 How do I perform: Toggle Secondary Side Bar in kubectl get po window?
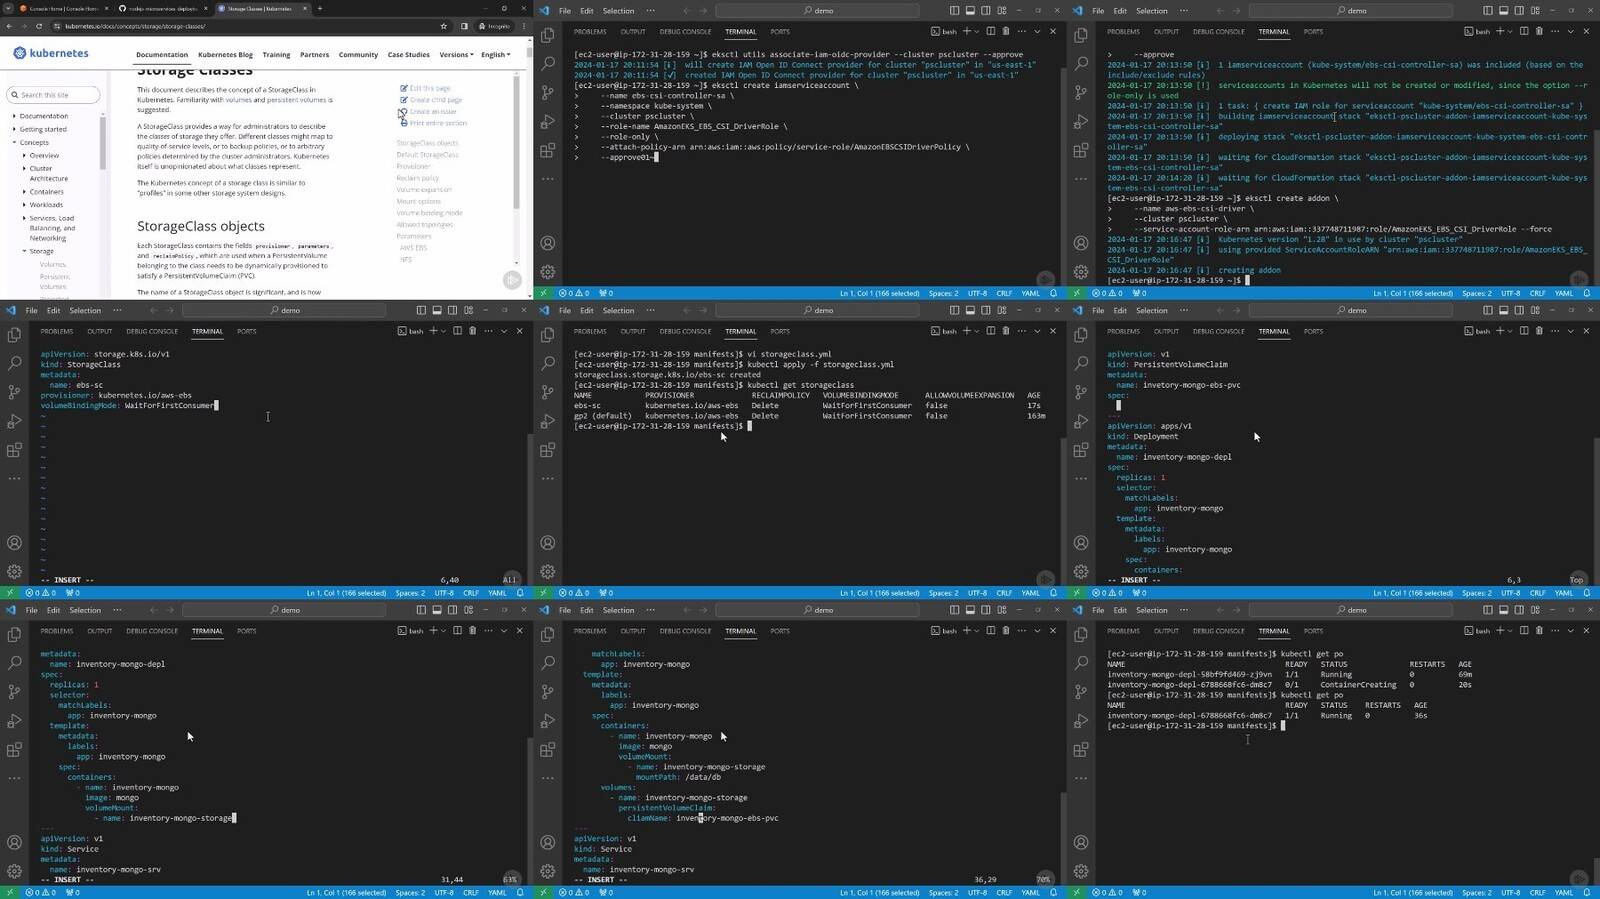pyautogui.click(x=1519, y=609)
